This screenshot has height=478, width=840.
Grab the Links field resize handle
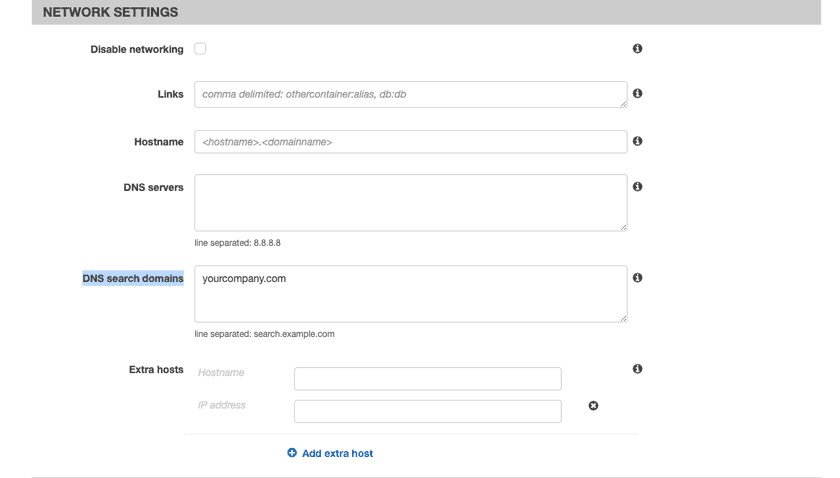[623, 103]
